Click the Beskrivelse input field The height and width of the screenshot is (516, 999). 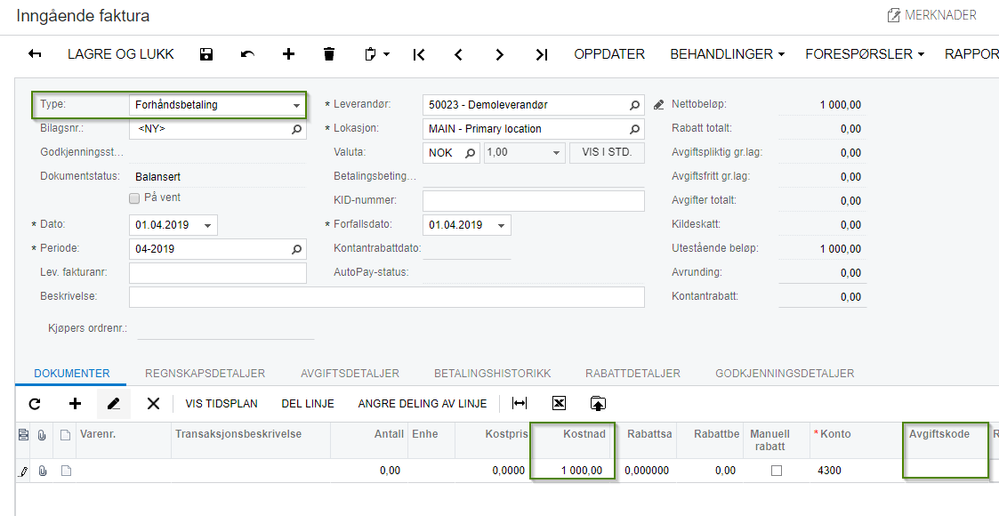point(387,297)
